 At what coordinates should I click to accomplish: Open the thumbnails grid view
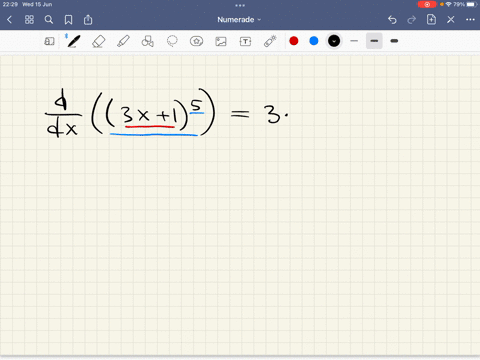29,20
